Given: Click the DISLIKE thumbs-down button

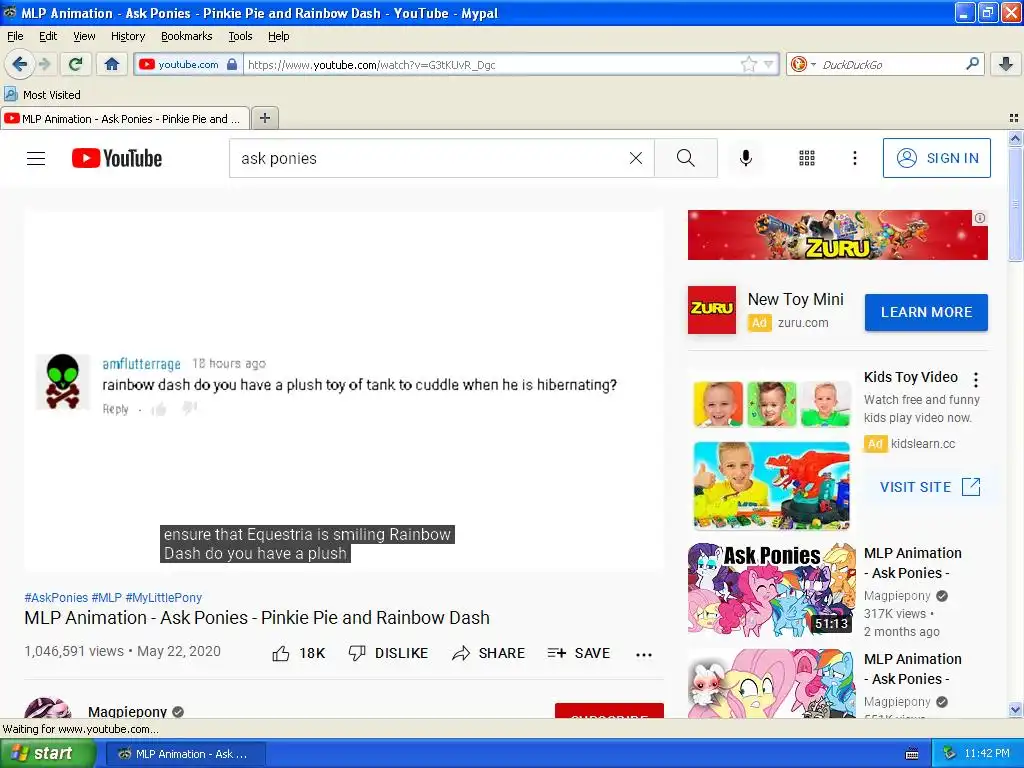Looking at the screenshot, I should (x=389, y=653).
